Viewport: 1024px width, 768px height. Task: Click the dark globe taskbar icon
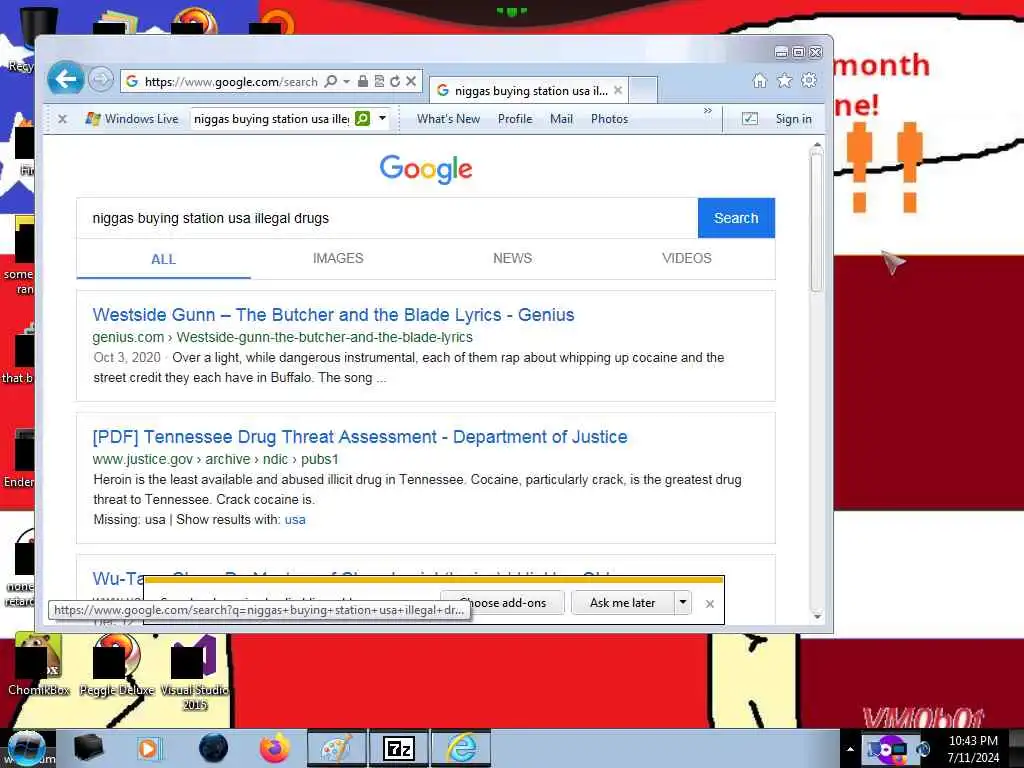pos(213,748)
